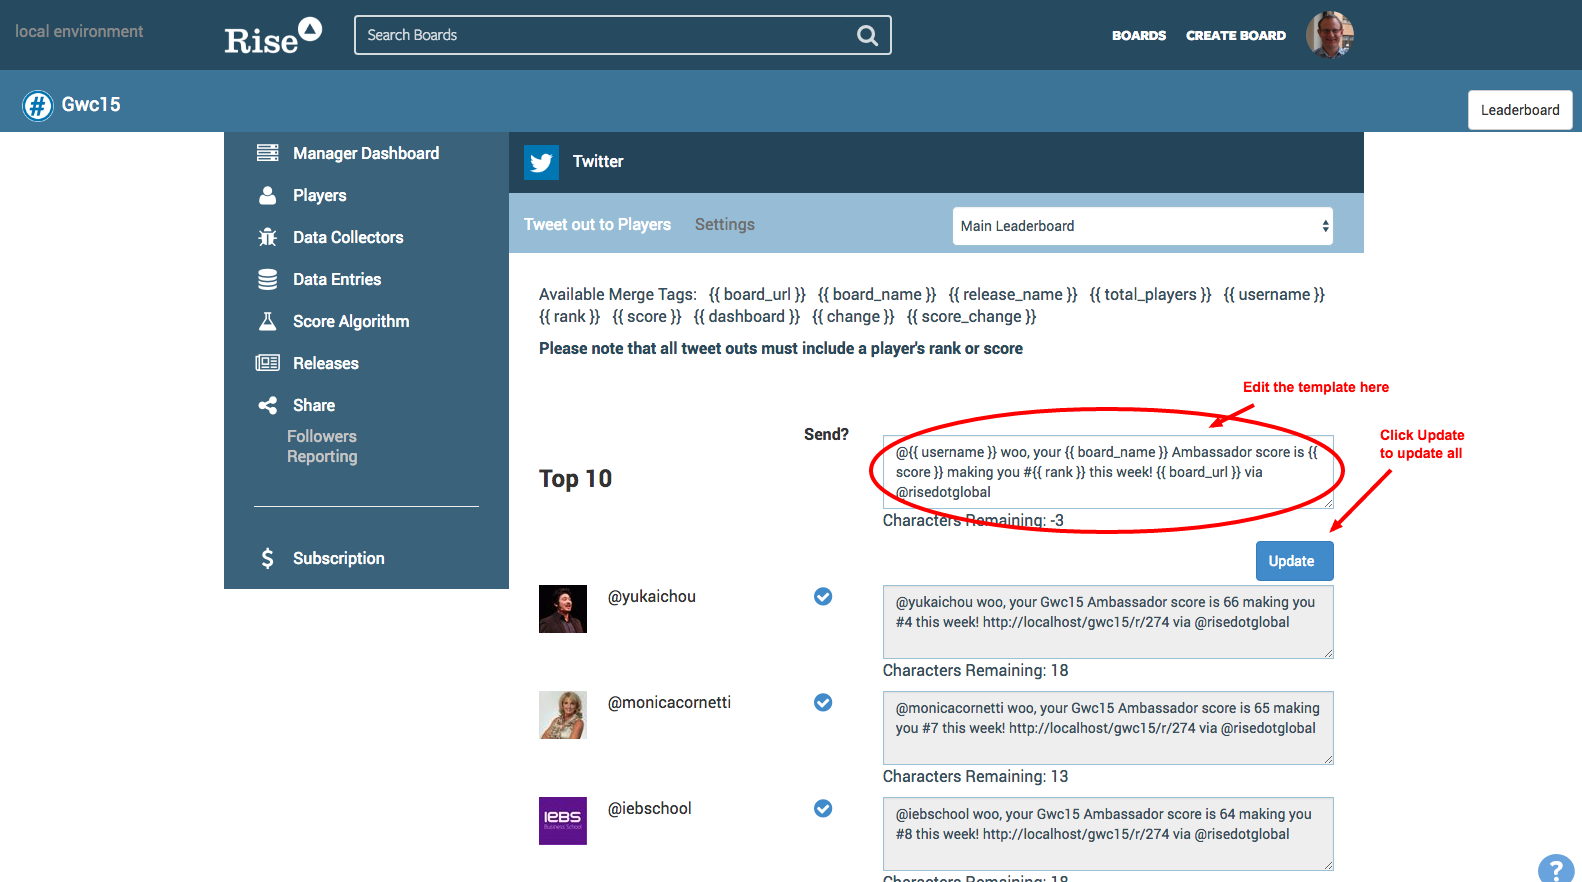Screen dimensions: 1582x882
Task: Open Reporting sub-link under Share
Action: [322, 456]
